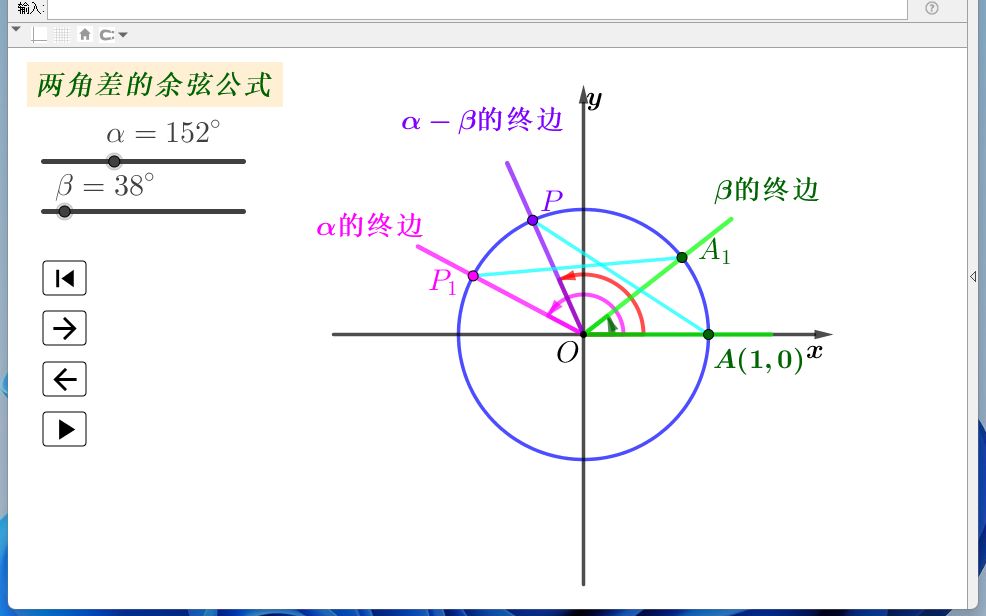Image resolution: width=986 pixels, height=616 pixels.
Task: Move the α angle slider handle
Action: pyautogui.click(x=114, y=161)
